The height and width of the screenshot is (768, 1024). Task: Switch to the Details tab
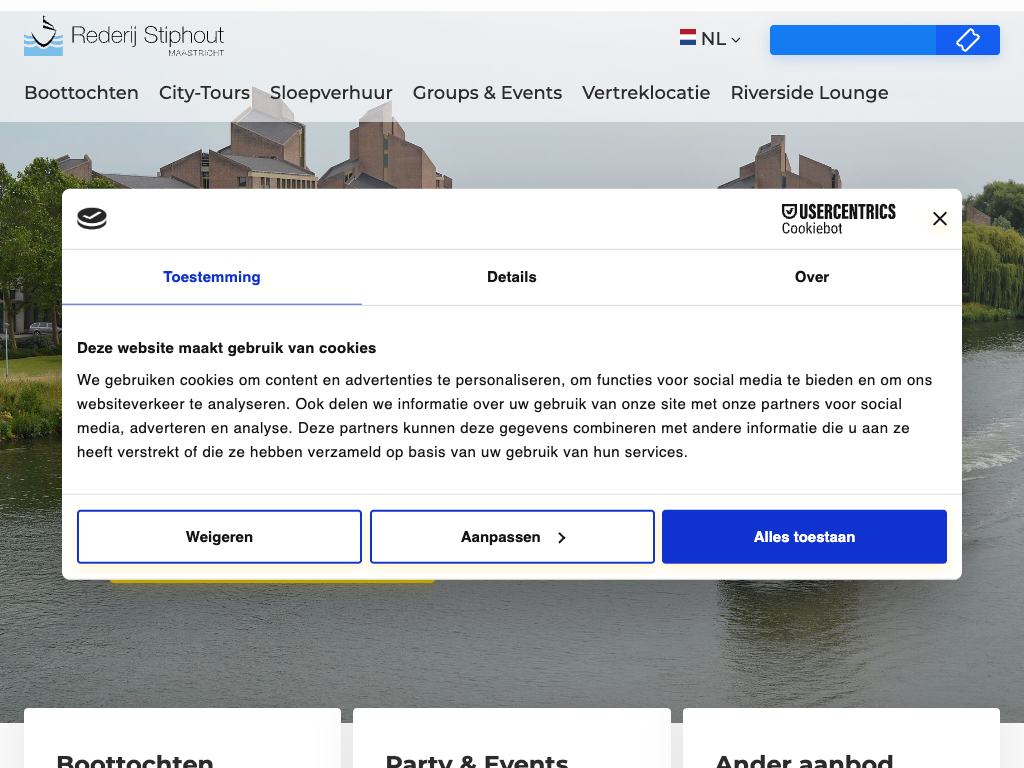pyautogui.click(x=512, y=277)
